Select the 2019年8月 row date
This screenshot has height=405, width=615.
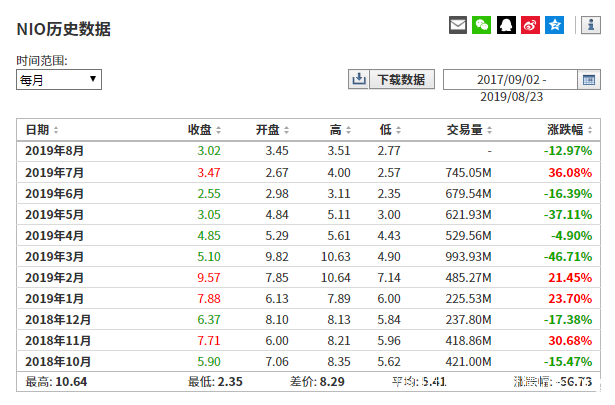pos(55,151)
